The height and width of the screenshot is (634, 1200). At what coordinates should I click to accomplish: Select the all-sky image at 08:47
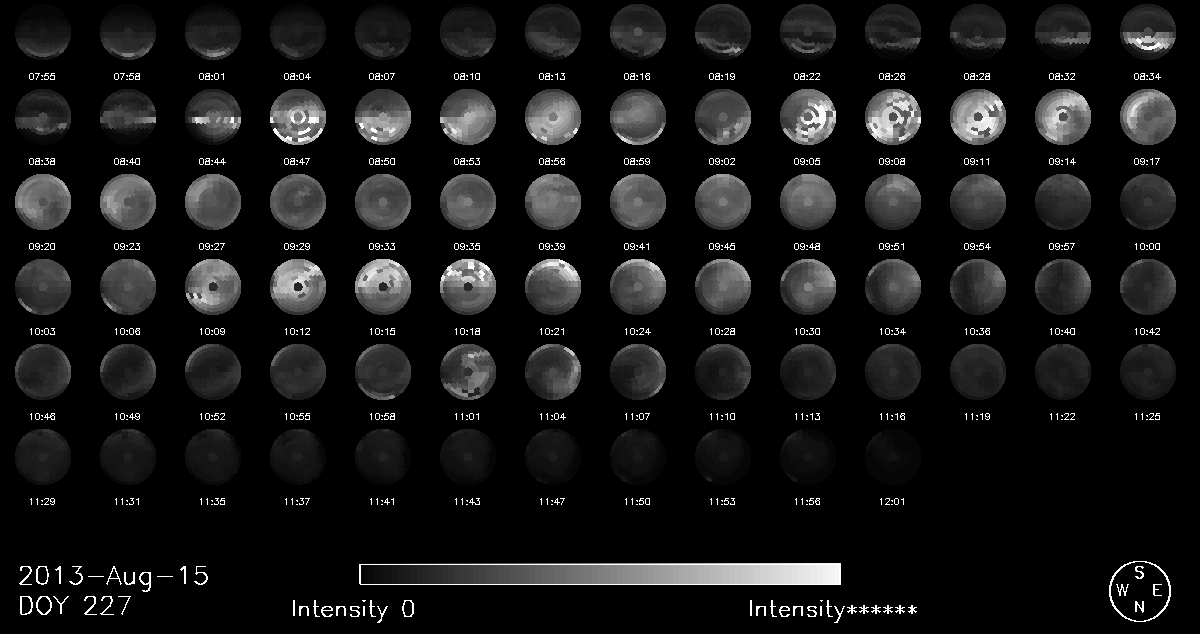297,117
